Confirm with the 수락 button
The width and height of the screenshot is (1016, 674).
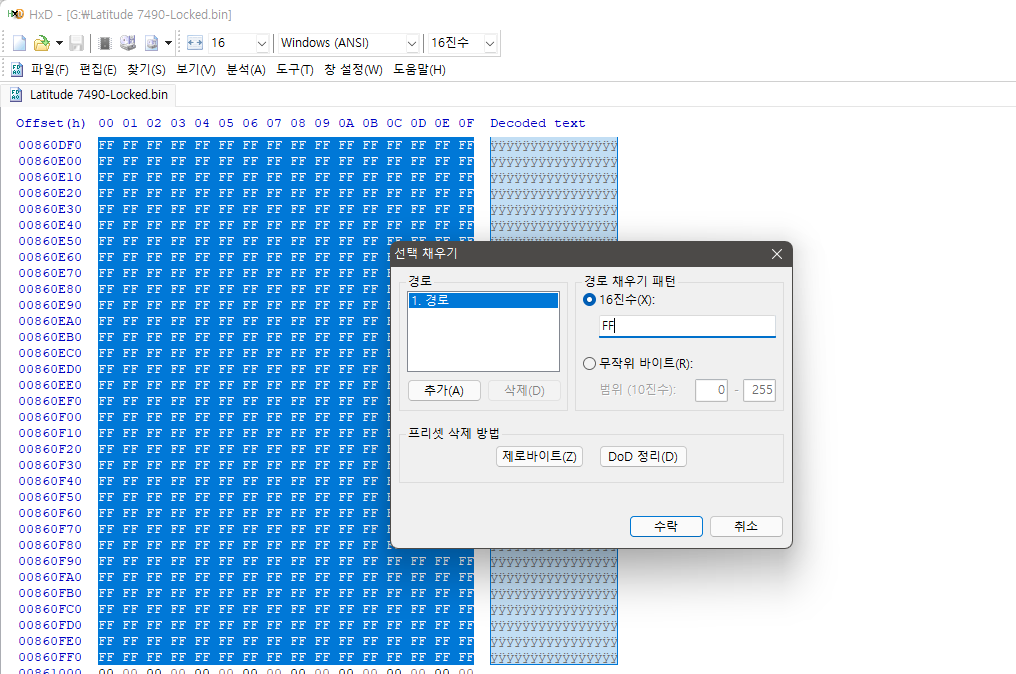(666, 526)
